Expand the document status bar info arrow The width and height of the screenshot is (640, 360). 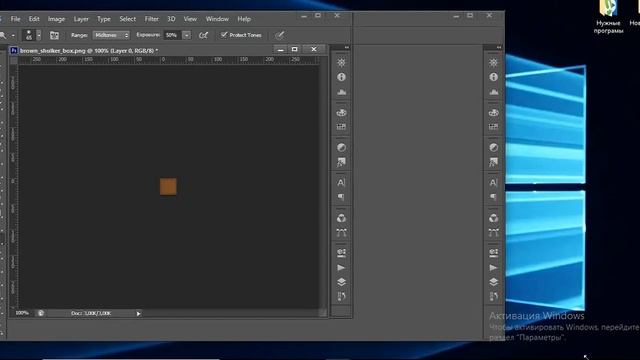click(138, 313)
